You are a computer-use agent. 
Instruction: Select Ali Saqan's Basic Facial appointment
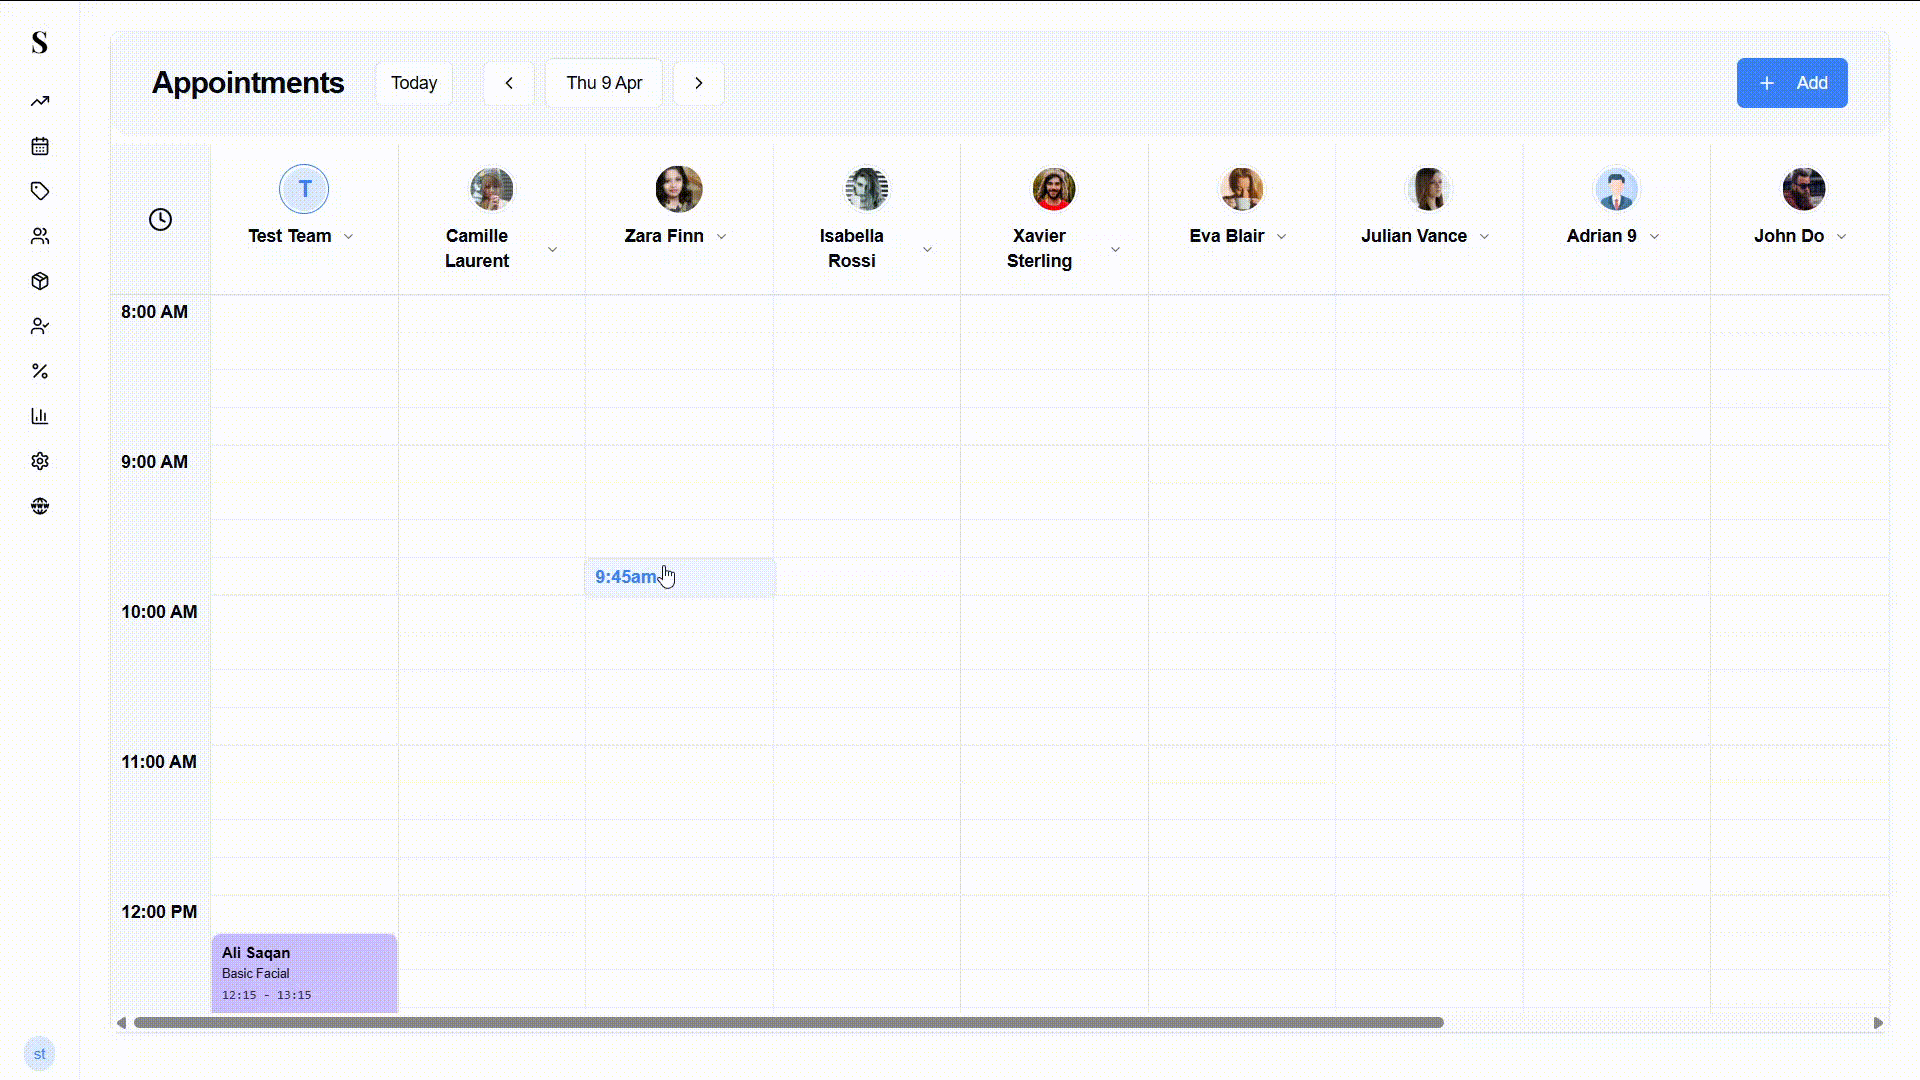(303, 972)
